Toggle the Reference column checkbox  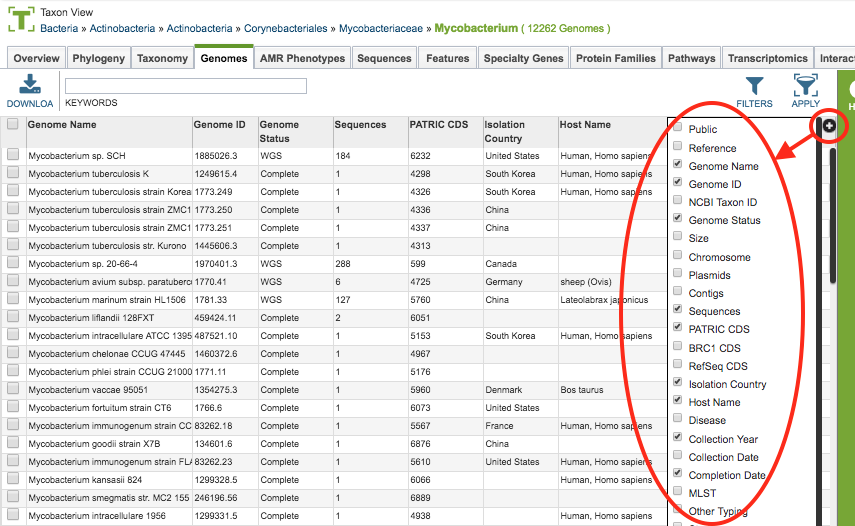click(x=677, y=146)
